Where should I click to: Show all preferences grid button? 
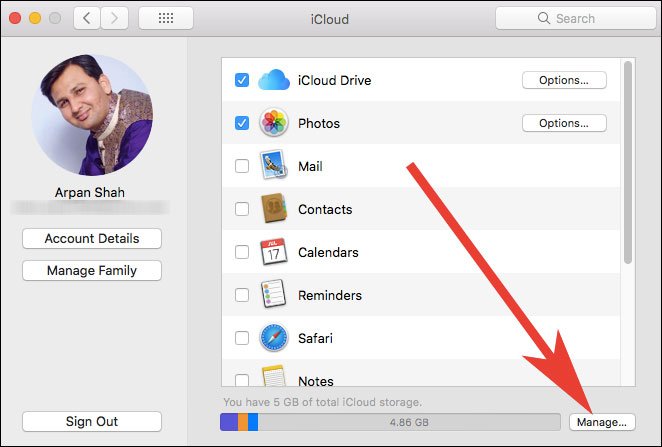coord(166,18)
